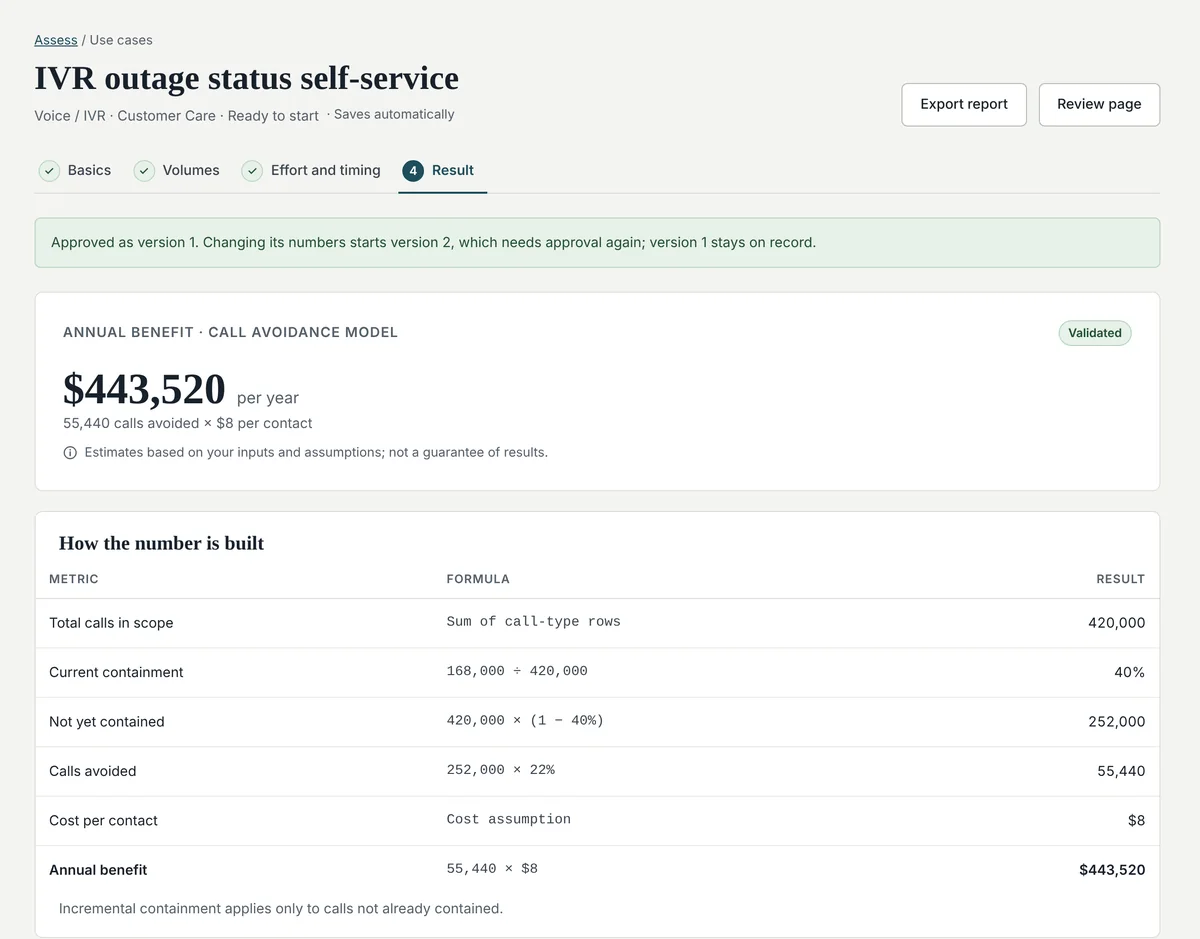The width and height of the screenshot is (1200, 939).
Task: Open the Review page button
Action: tap(1099, 104)
